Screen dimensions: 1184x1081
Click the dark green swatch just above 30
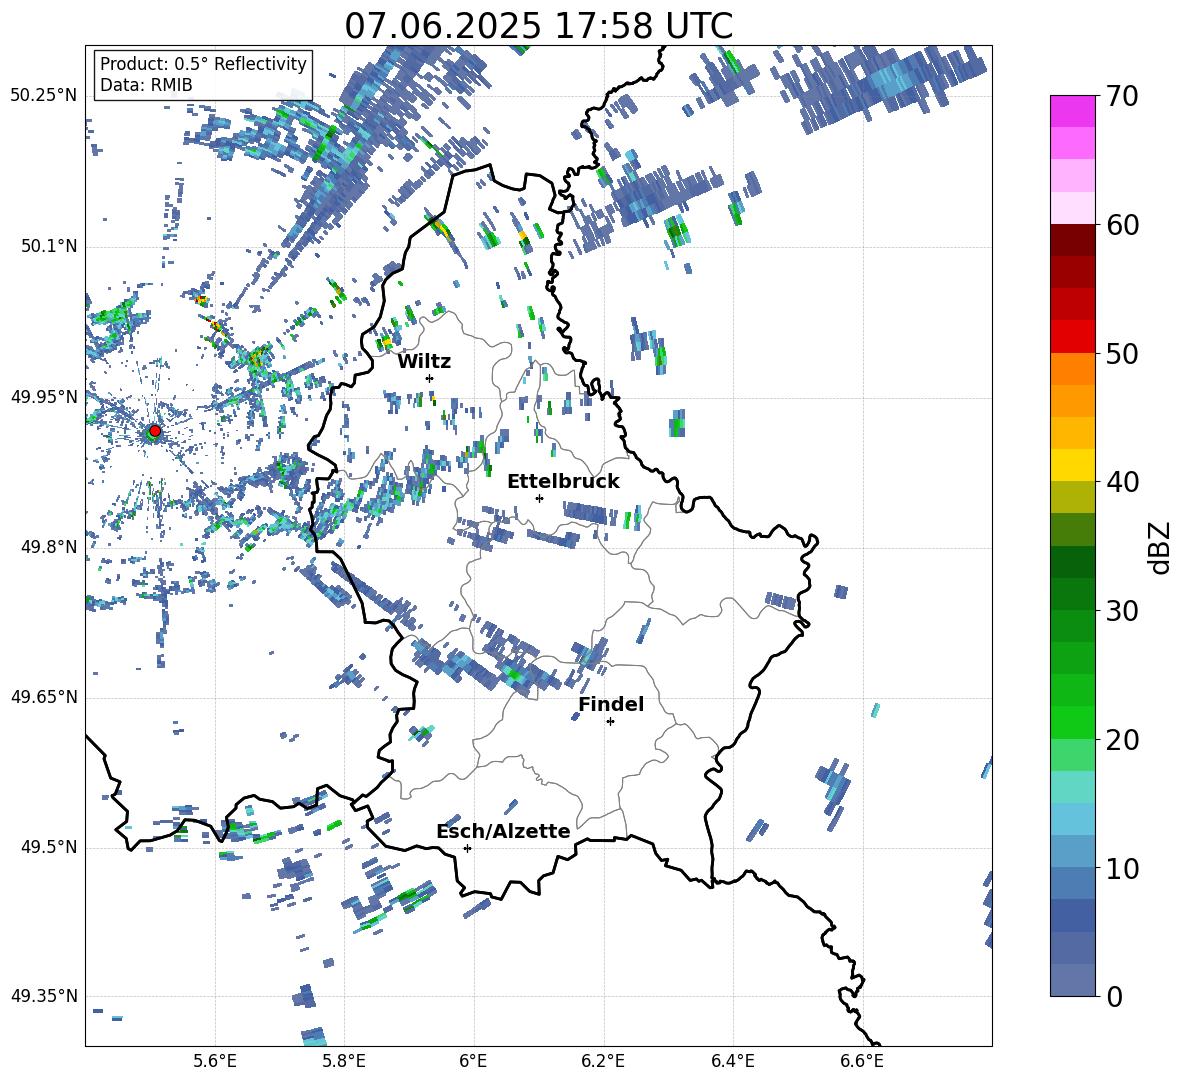click(x=1073, y=594)
